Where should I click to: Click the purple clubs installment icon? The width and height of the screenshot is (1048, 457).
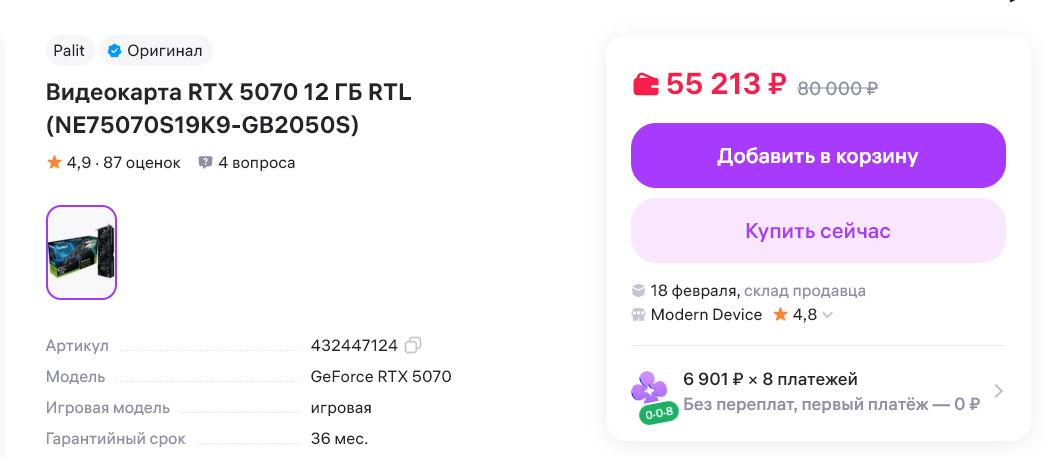pyautogui.click(x=649, y=386)
